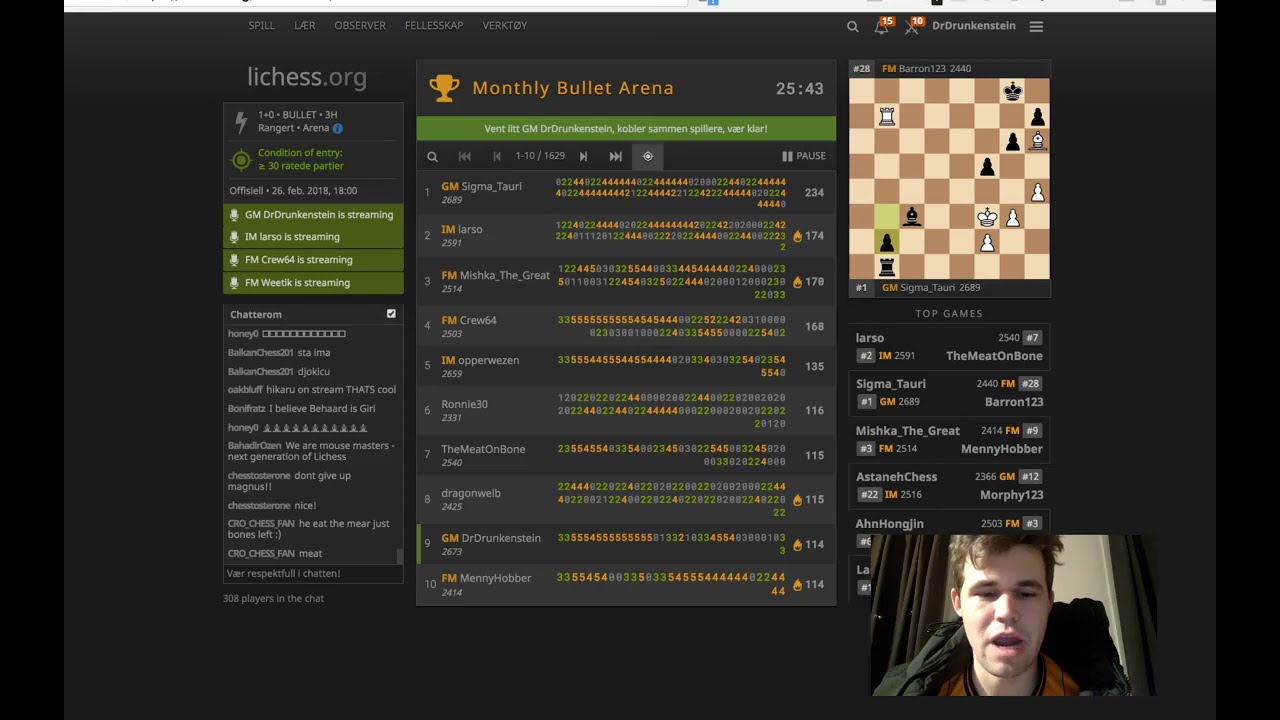Go to previous standings page
The height and width of the screenshot is (720, 1280).
tap(497, 156)
